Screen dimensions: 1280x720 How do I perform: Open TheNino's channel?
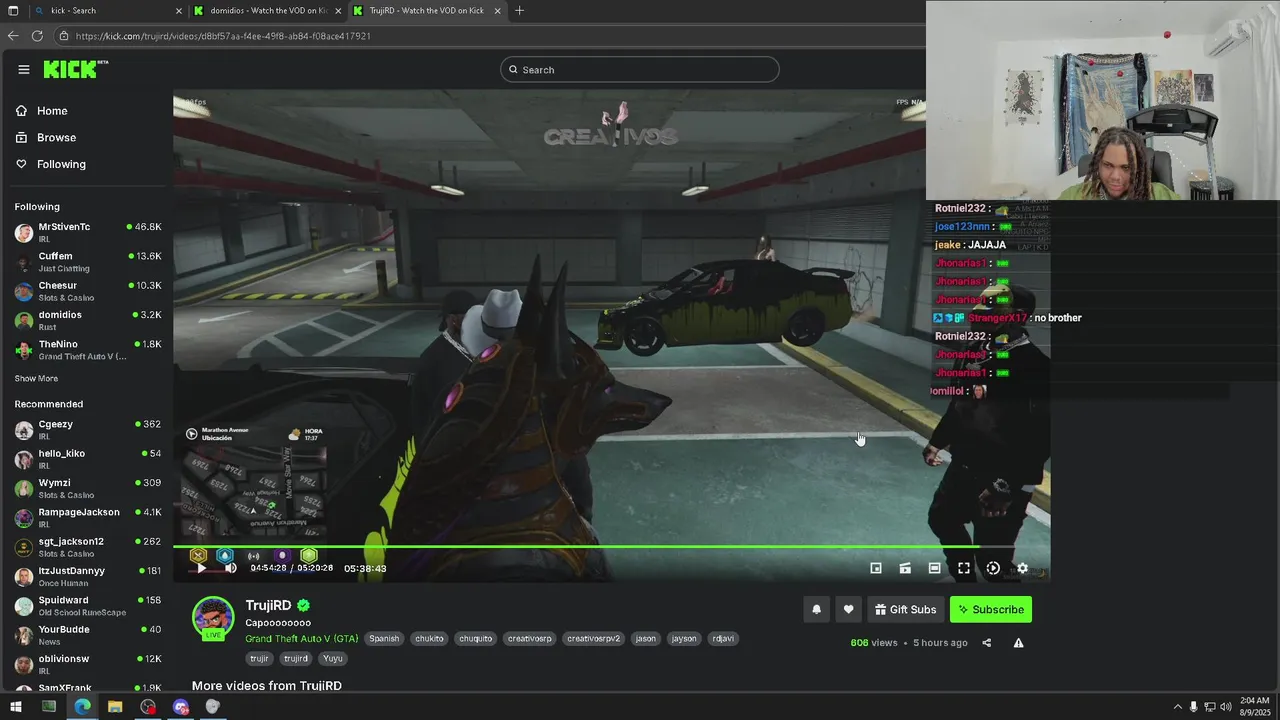tap(88, 350)
